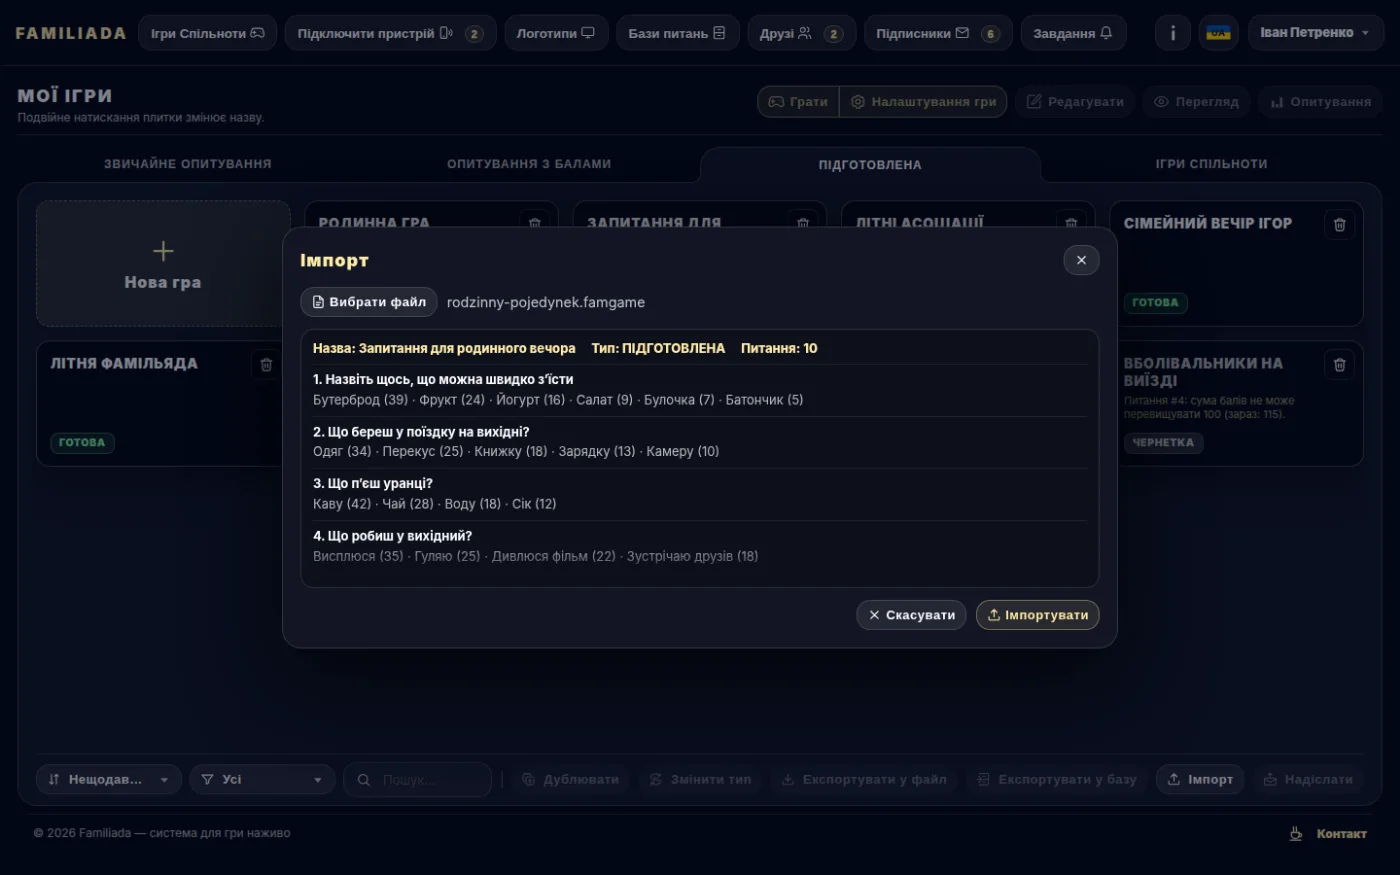
Task: Click Перегляд preview button
Action: click(1196, 102)
